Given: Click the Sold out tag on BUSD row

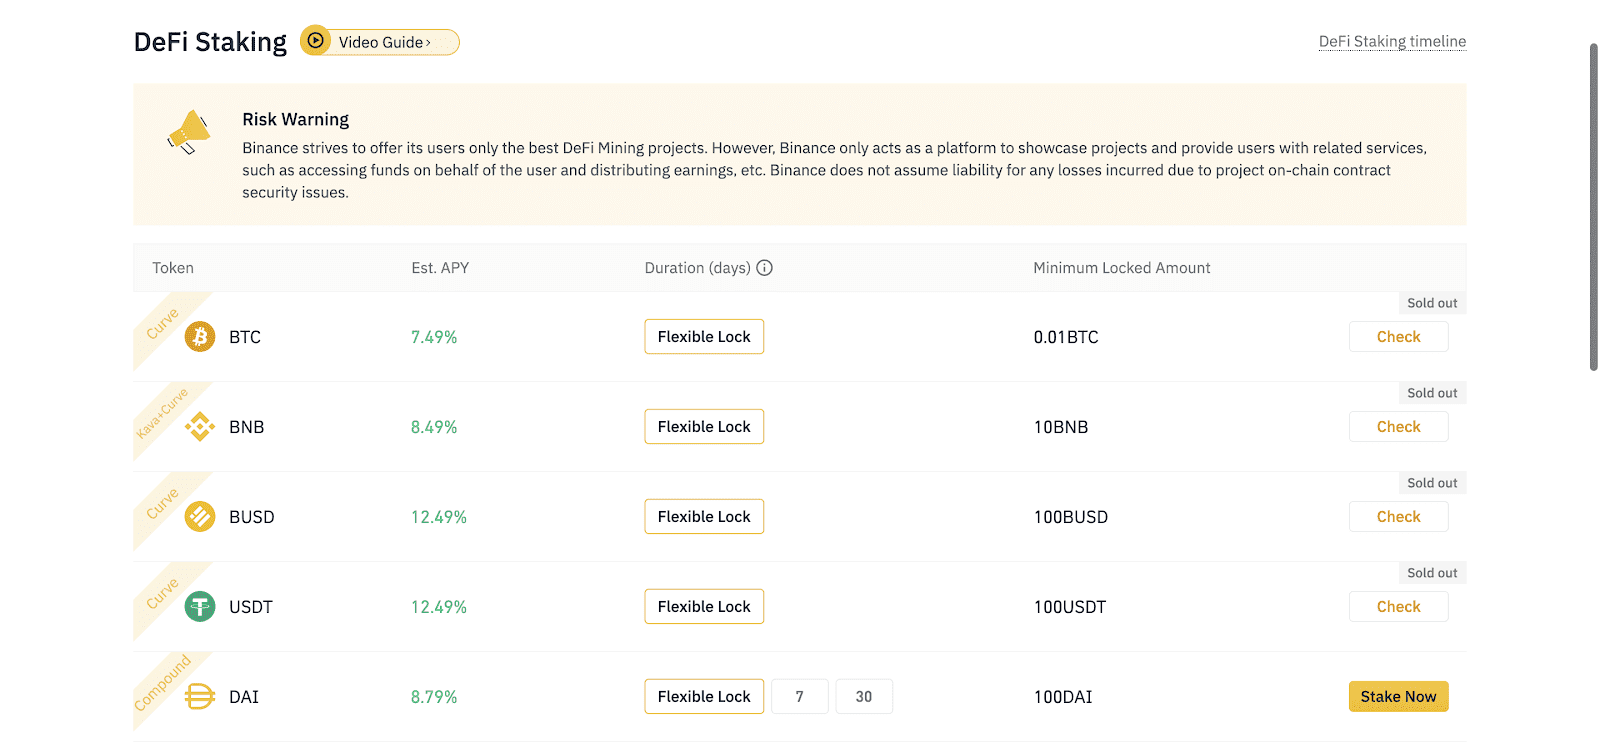Looking at the screenshot, I should click(x=1432, y=483).
